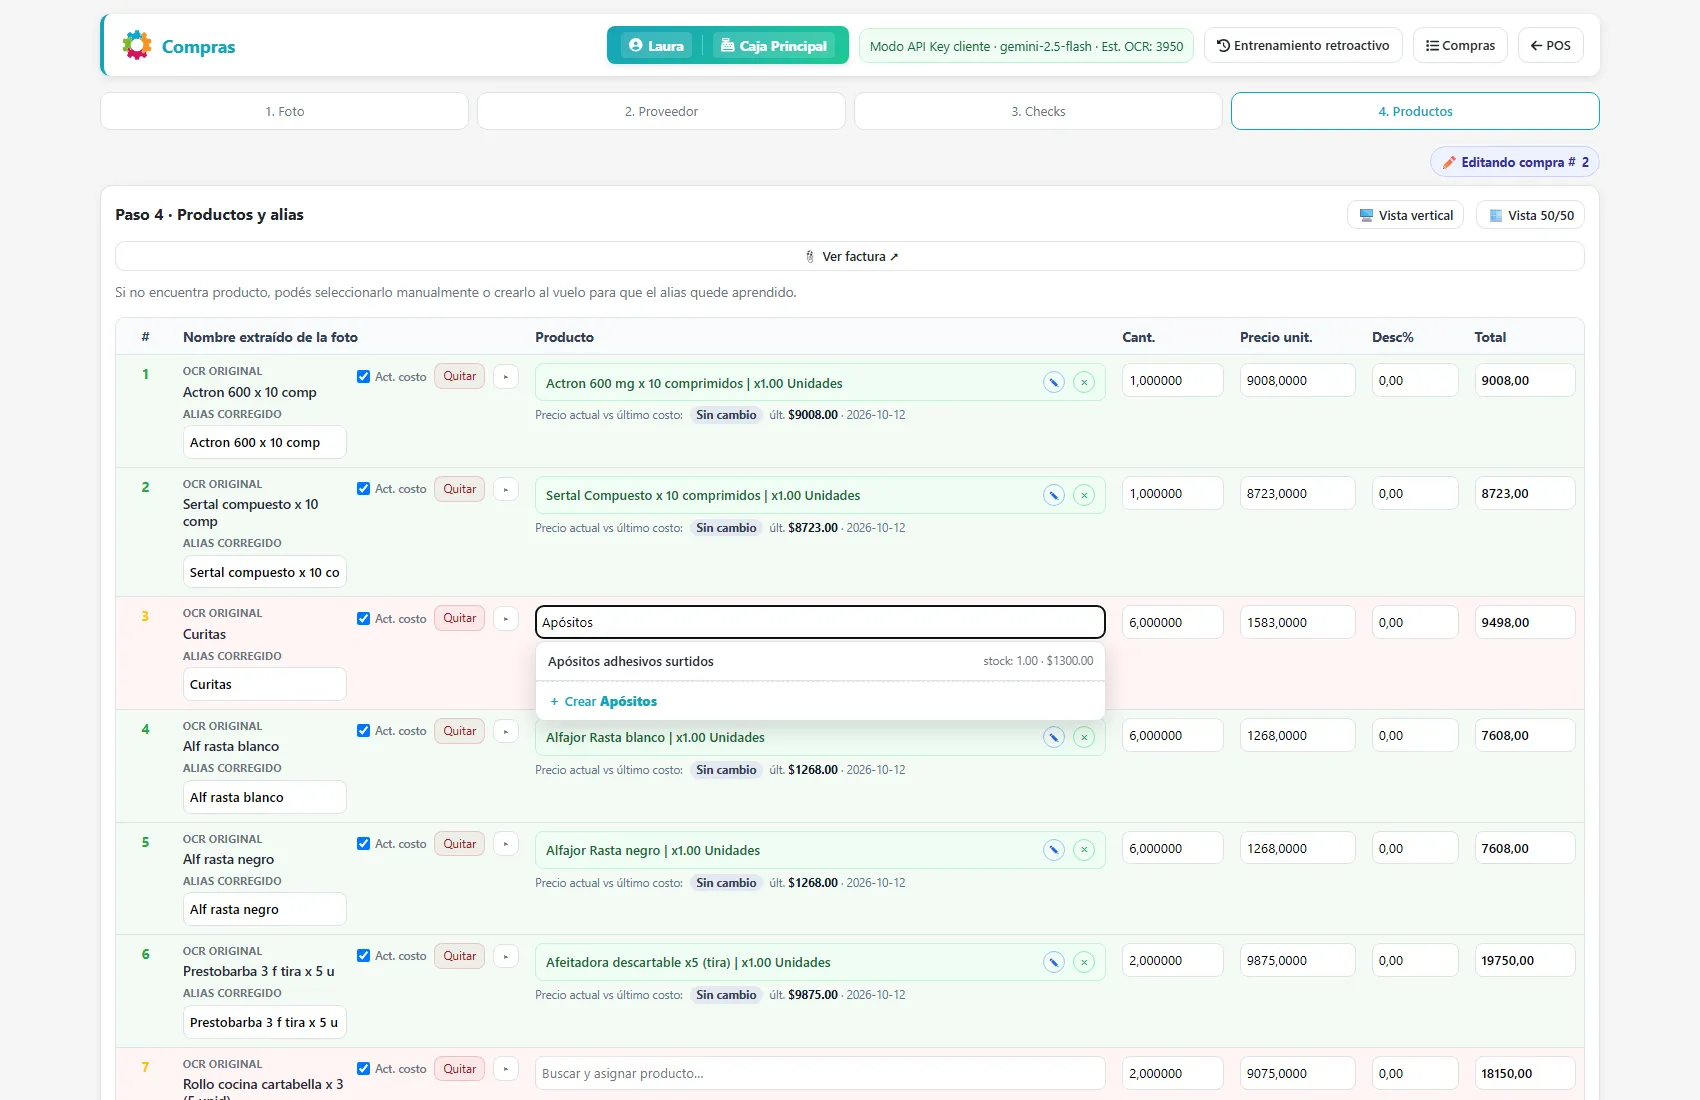Image resolution: width=1700 pixels, height=1100 pixels.
Task: Open the Vista vertical layout
Action: (1405, 215)
